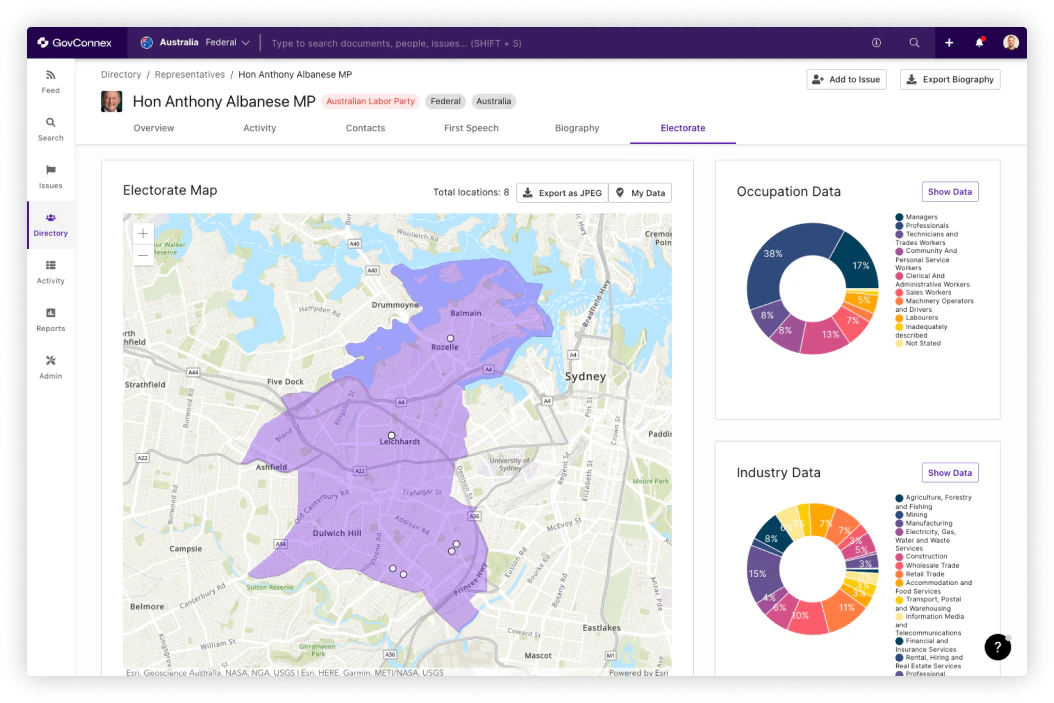The height and width of the screenshot is (703, 1054).
Task: Open the Activity section in sidebar
Action: click(x=50, y=273)
